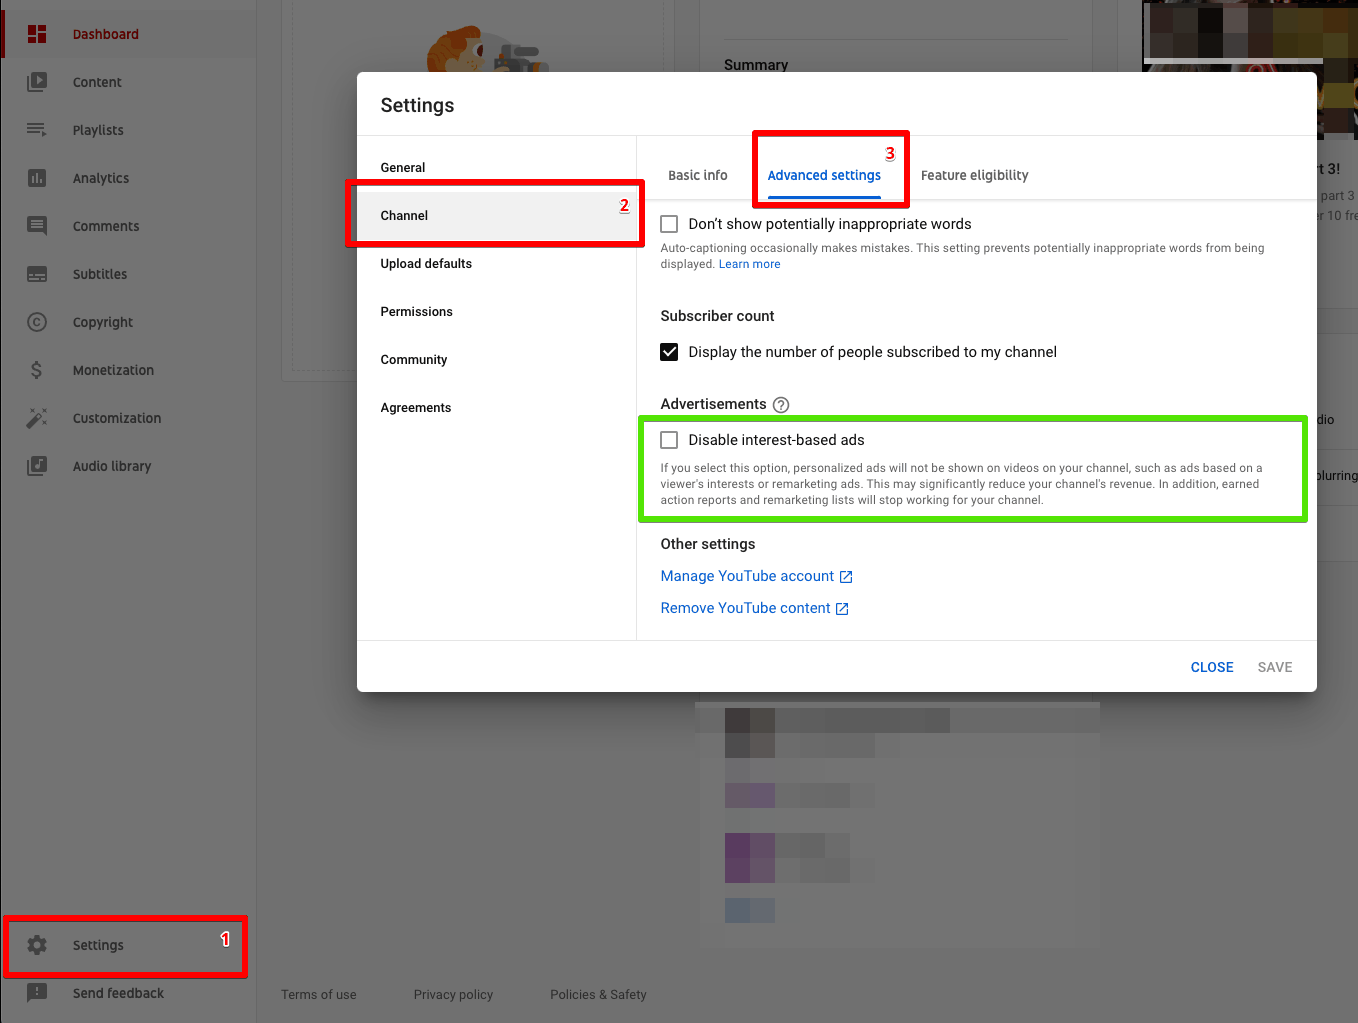Check Don't show potentially inappropriate words
The width and height of the screenshot is (1358, 1023).
click(669, 224)
